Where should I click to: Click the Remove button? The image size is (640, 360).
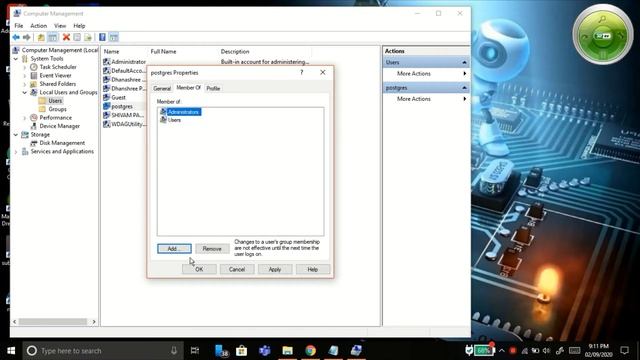click(x=212, y=249)
